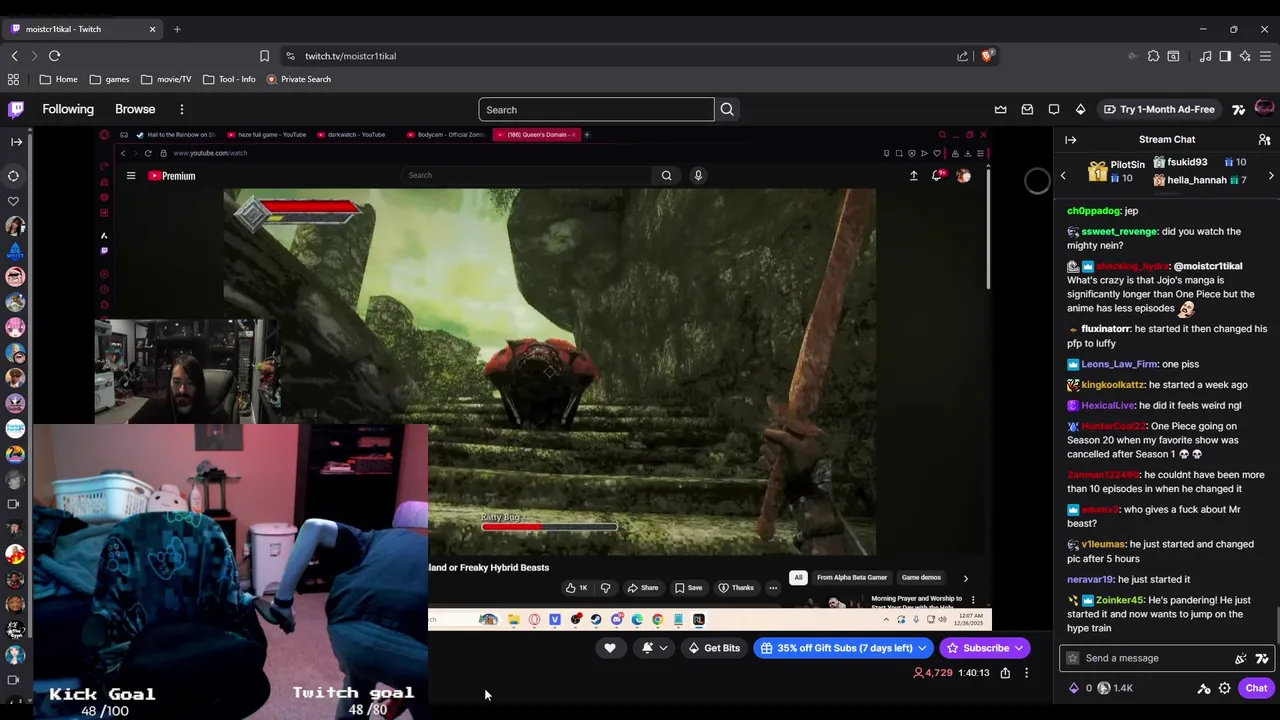Open the browser extensions puzzle icon
The height and width of the screenshot is (720, 1280).
(1153, 56)
